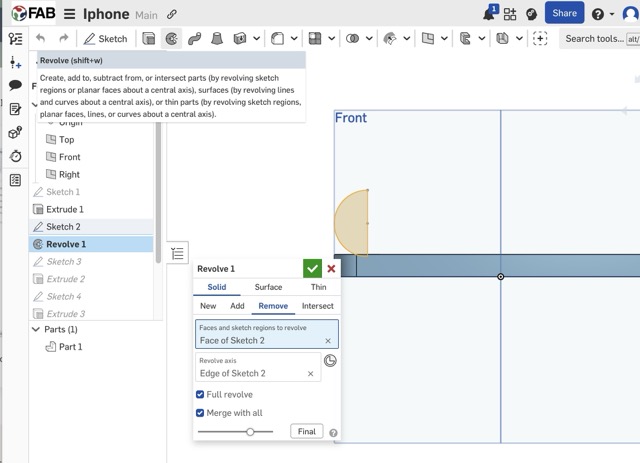Open the user account avatar
Screen dimensions: 640x463
pos(631,14)
